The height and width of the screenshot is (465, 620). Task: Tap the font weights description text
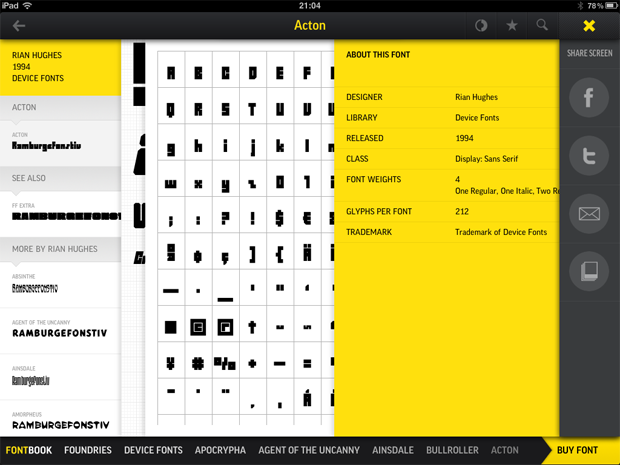click(x=507, y=191)
